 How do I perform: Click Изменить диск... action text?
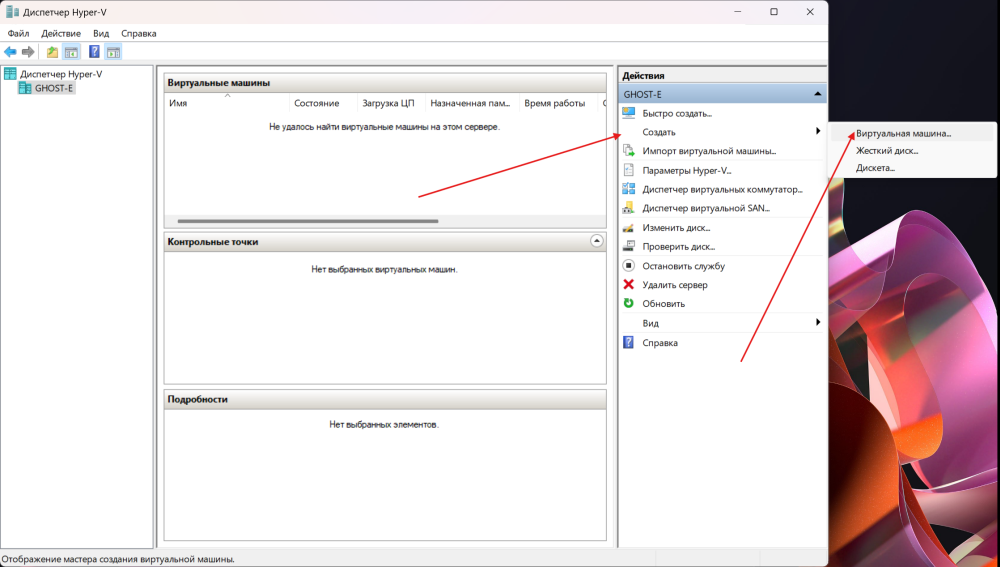(x=676, y=227)
